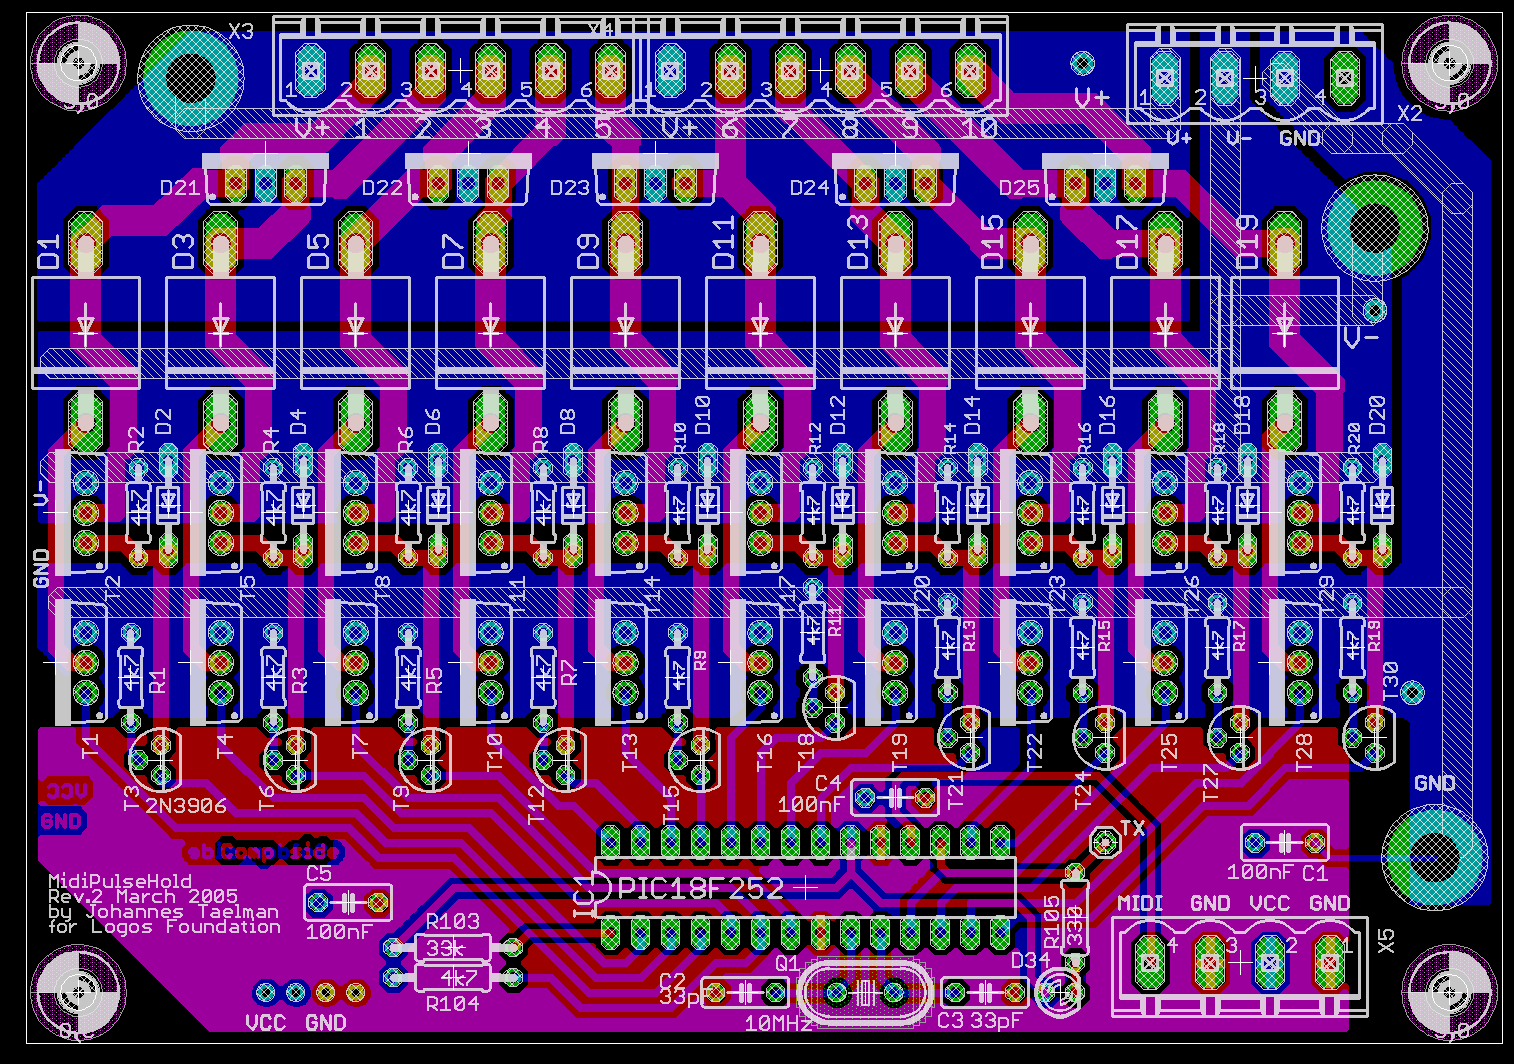
Task: Select the diode symbol of D1
Action: point(86,326)
